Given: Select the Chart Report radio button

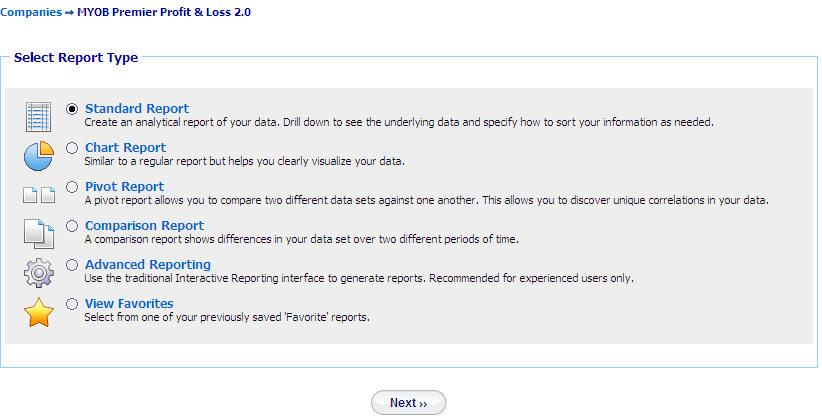Looking at the screenshot, I should (x=72, y=148).
